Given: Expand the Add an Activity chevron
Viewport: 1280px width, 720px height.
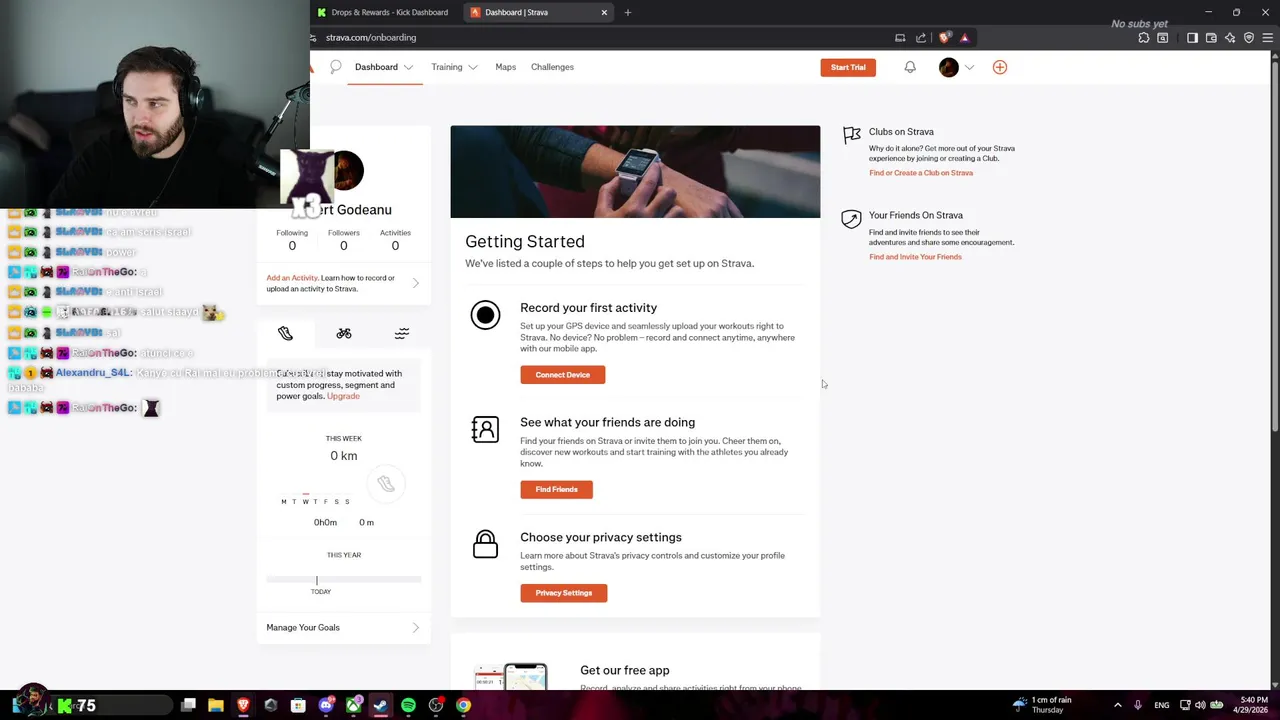Looking at the screenshot, I should coord(415,283).
